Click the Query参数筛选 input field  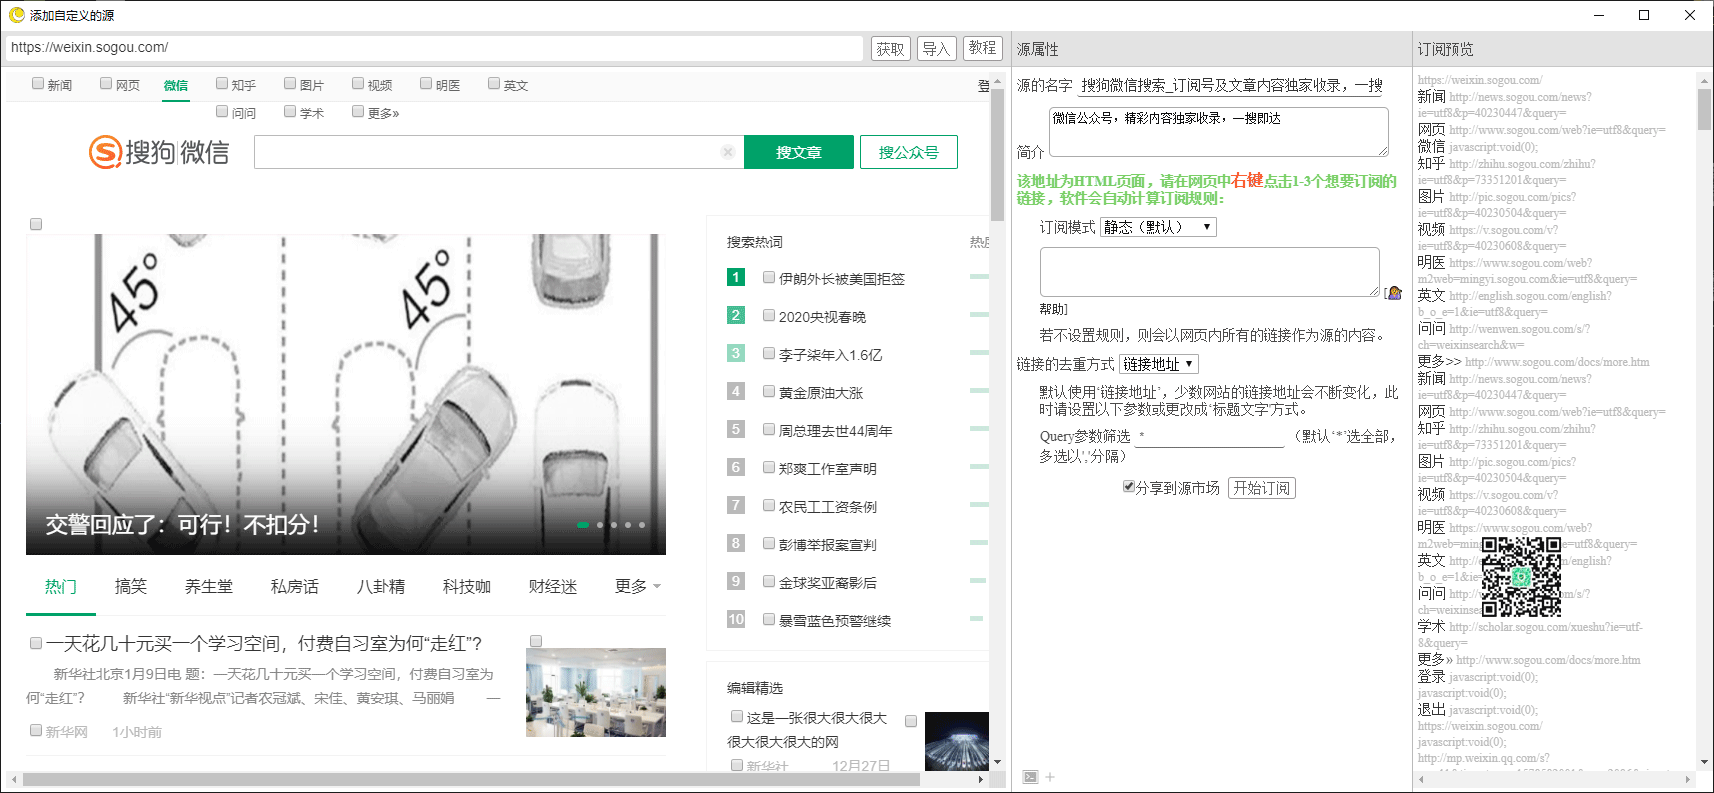point(1210,437)
